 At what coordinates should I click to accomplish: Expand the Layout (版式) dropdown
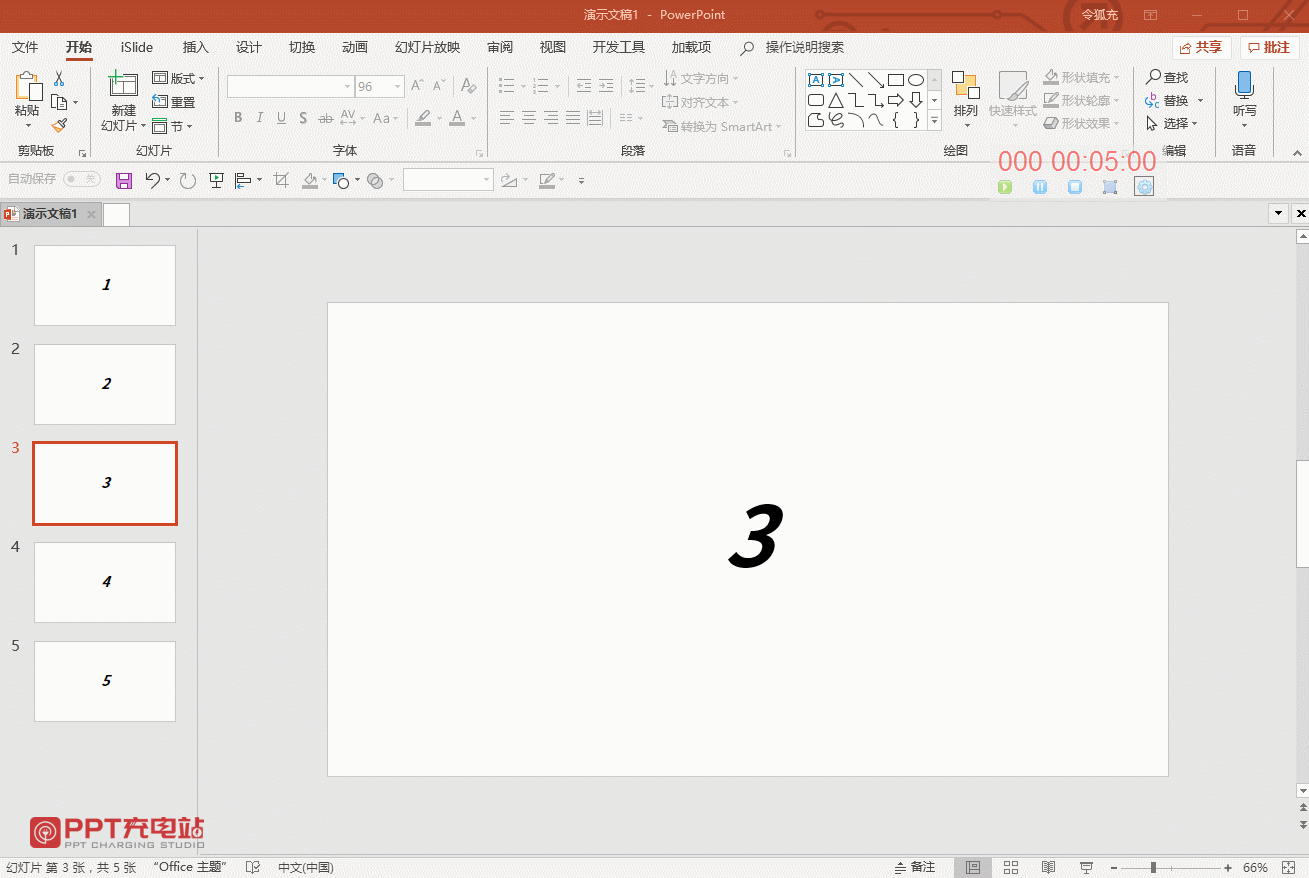tap(178, 78)
